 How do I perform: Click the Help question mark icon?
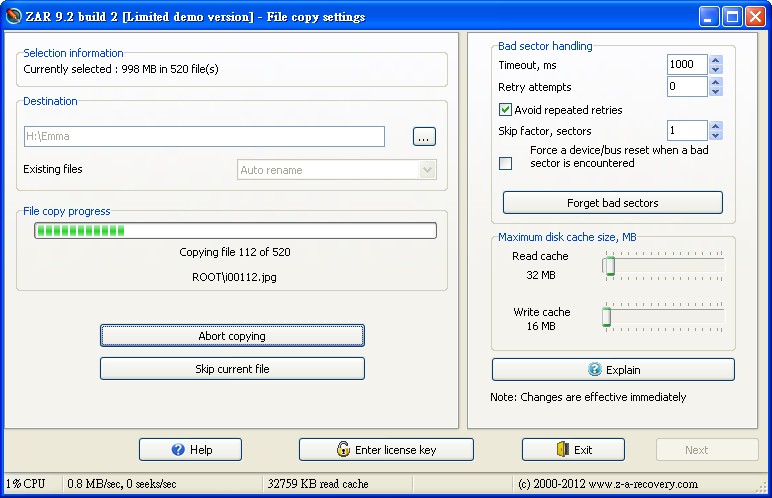coord(178,449)
